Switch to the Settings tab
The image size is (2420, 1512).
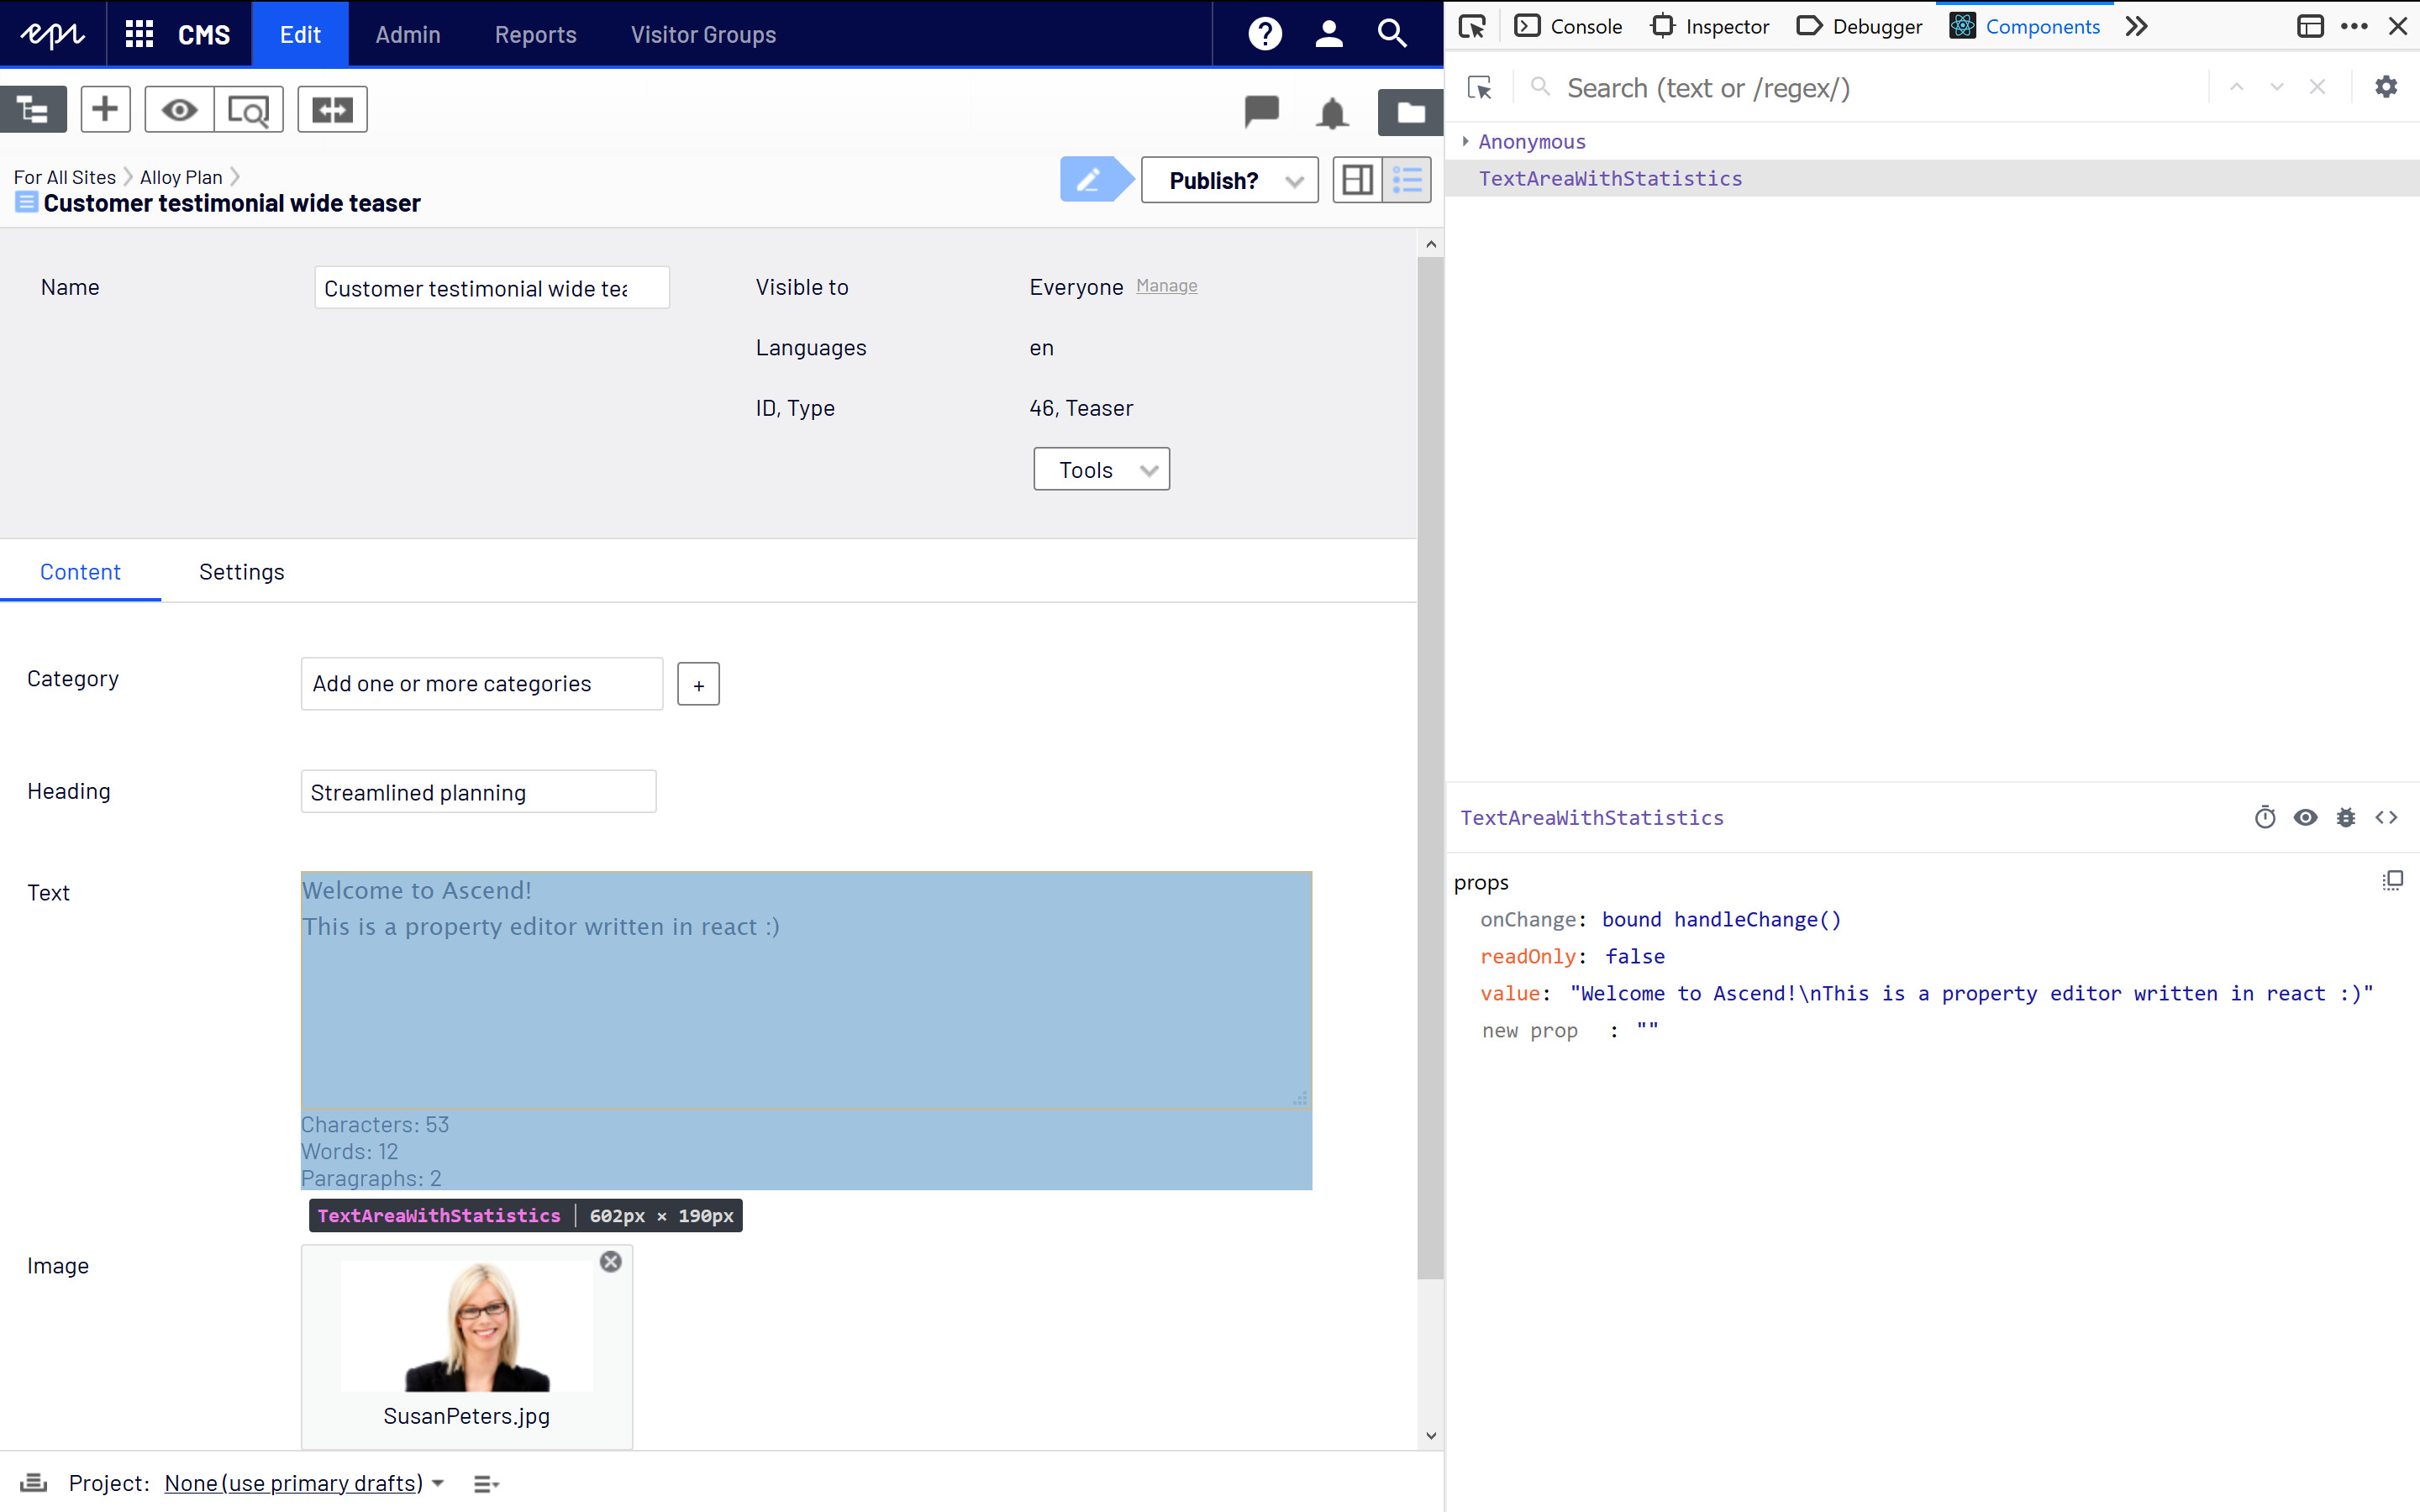tap(241, 572)
